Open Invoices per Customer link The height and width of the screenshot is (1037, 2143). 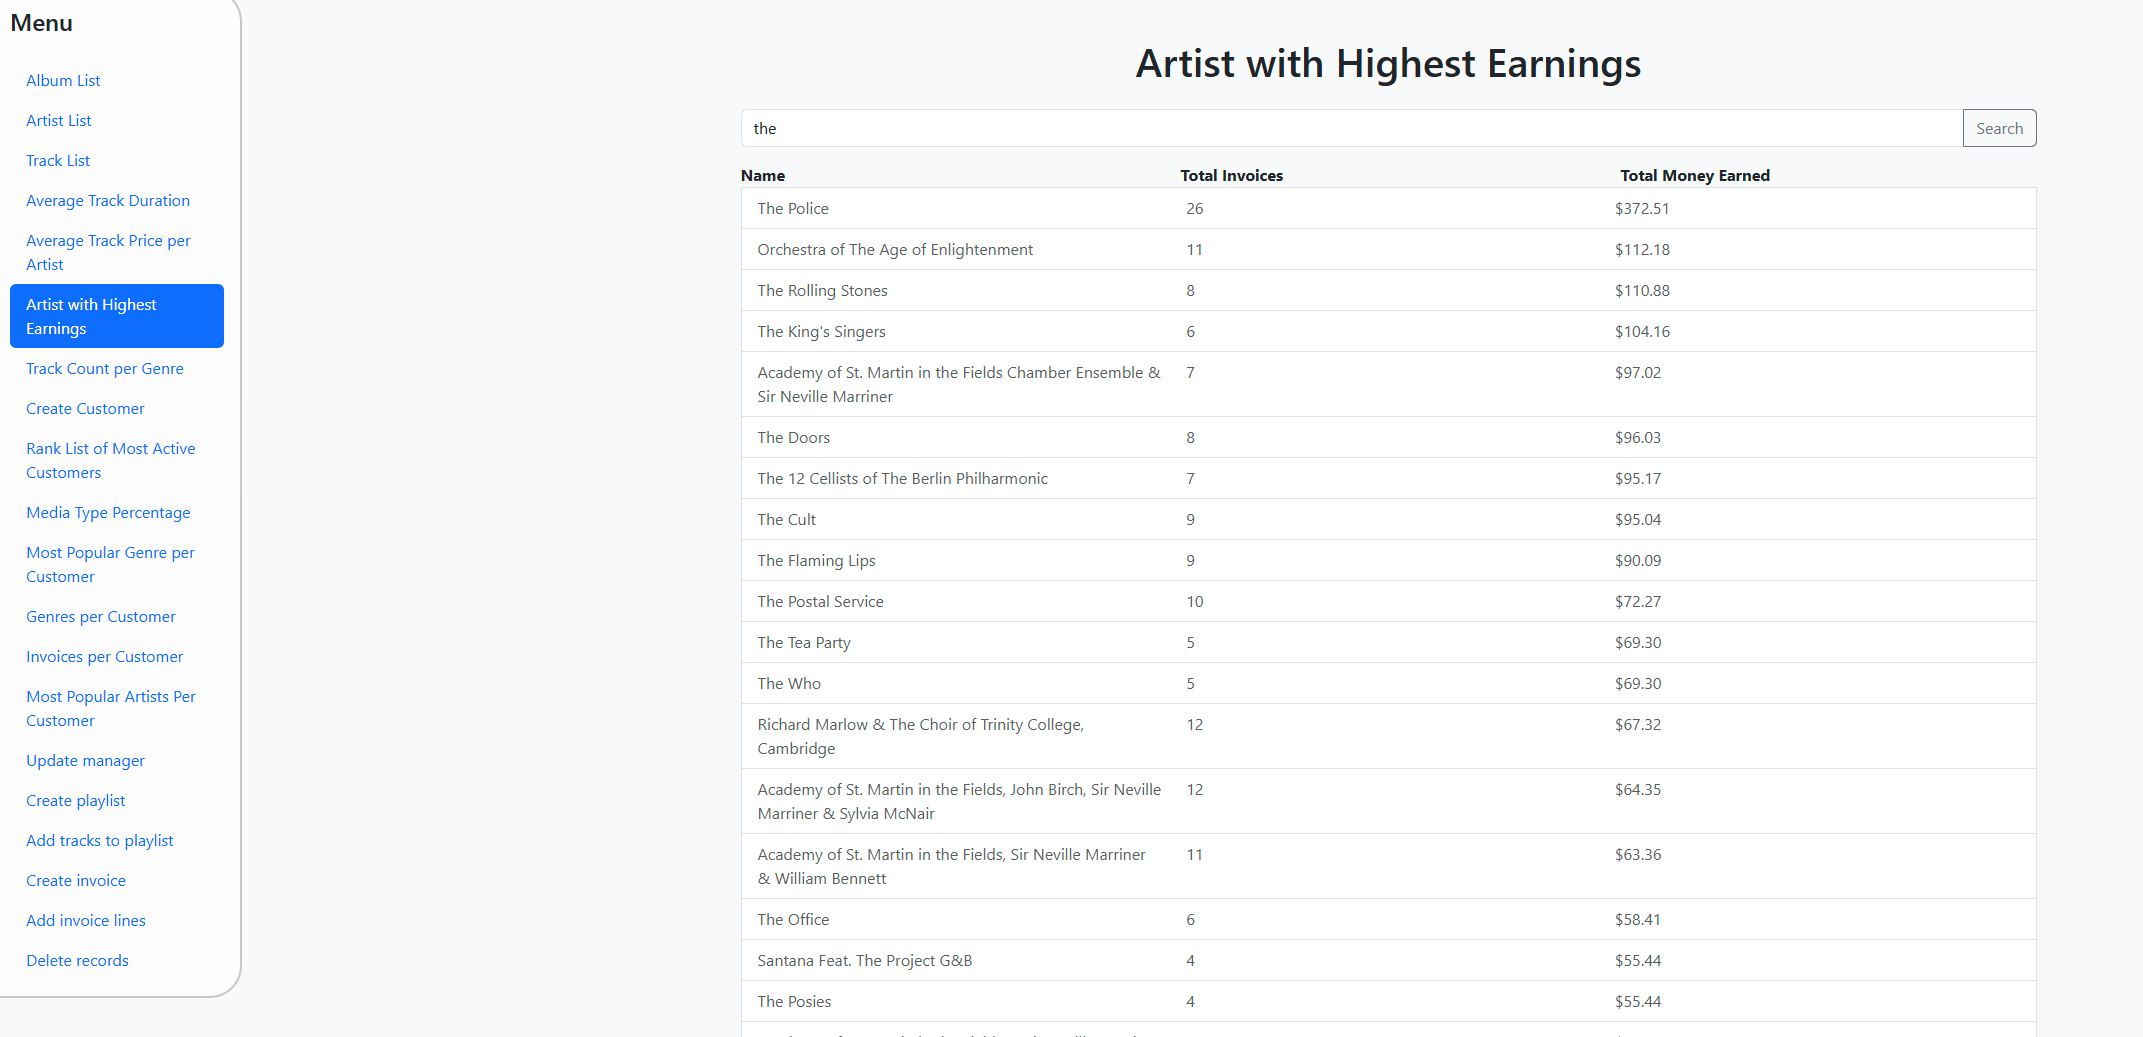(105, 656)
